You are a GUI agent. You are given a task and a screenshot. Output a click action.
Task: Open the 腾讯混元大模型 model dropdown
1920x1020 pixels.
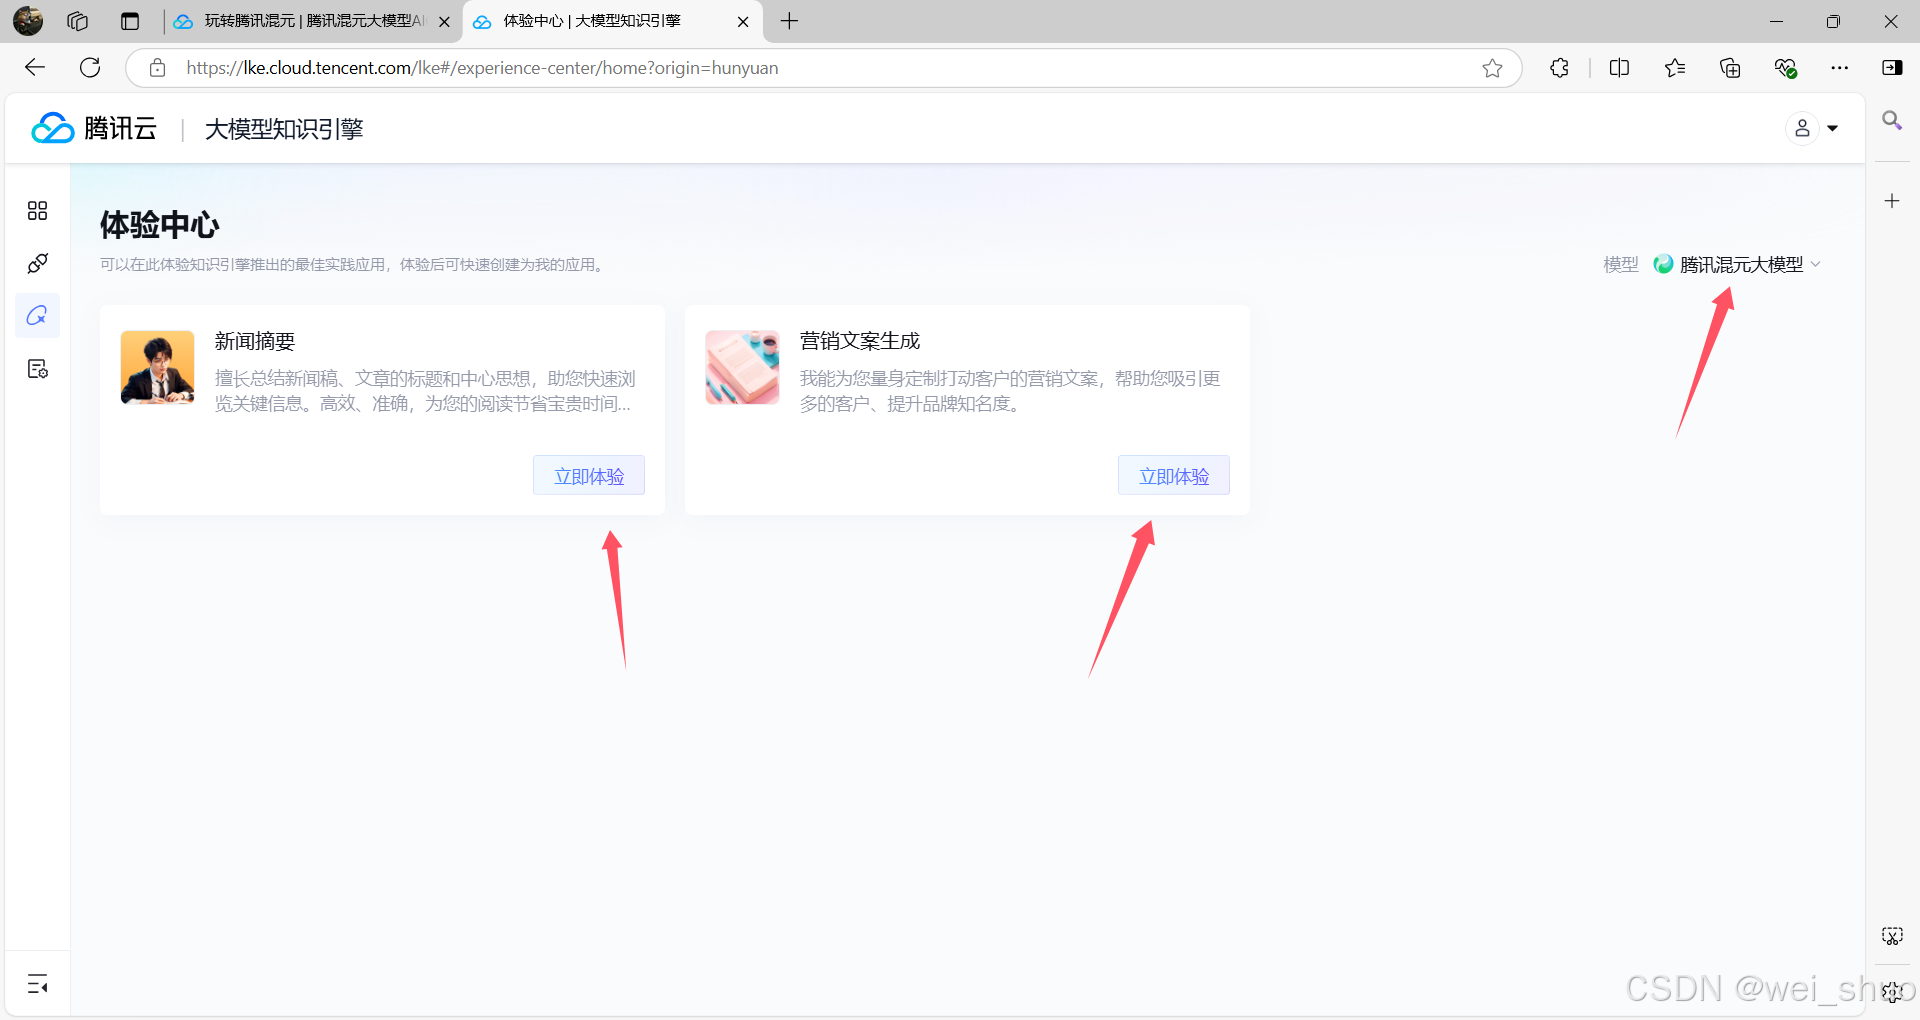[1738, 264]
